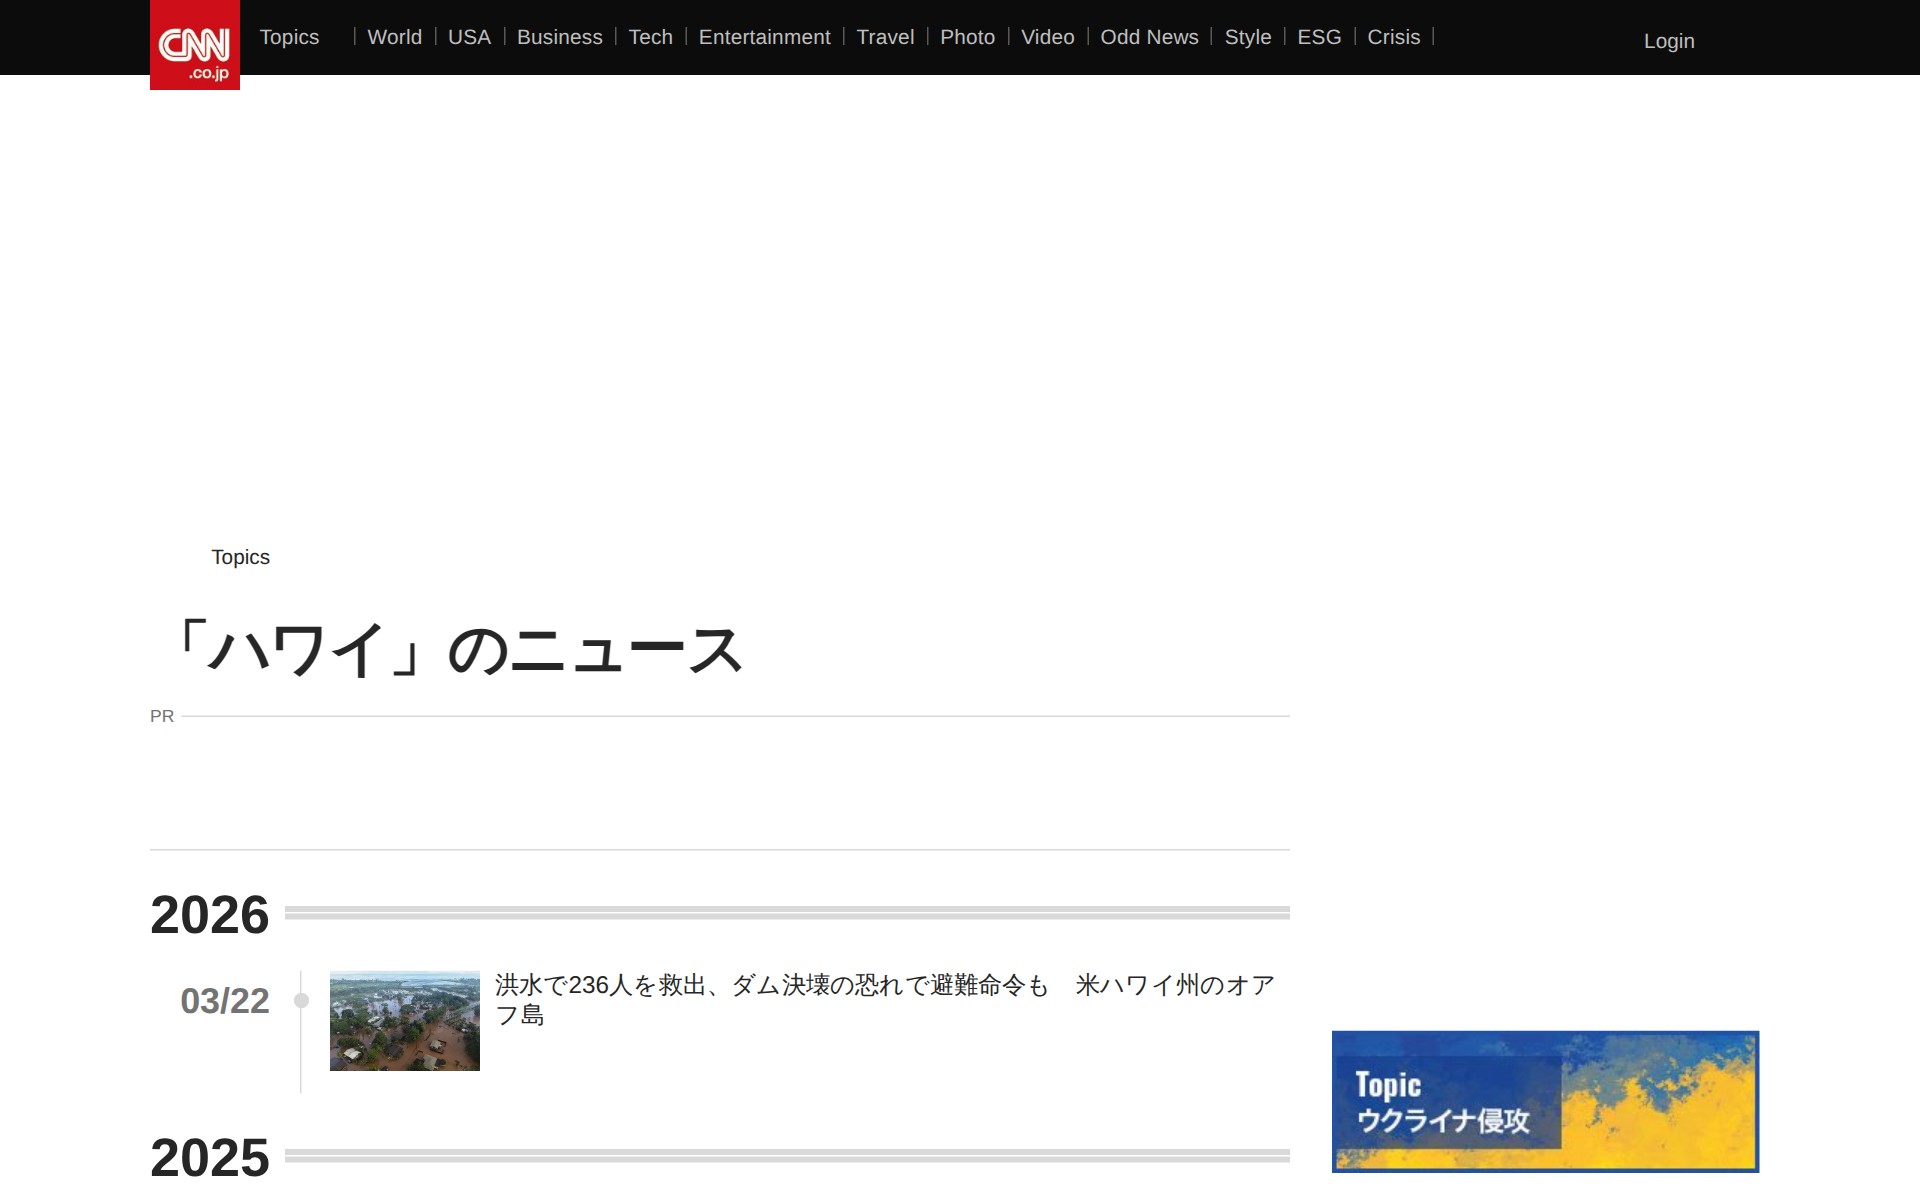
Task: Open the ウクライナ侵攻 Topic banner
Action: (x=1544, y=1101)
